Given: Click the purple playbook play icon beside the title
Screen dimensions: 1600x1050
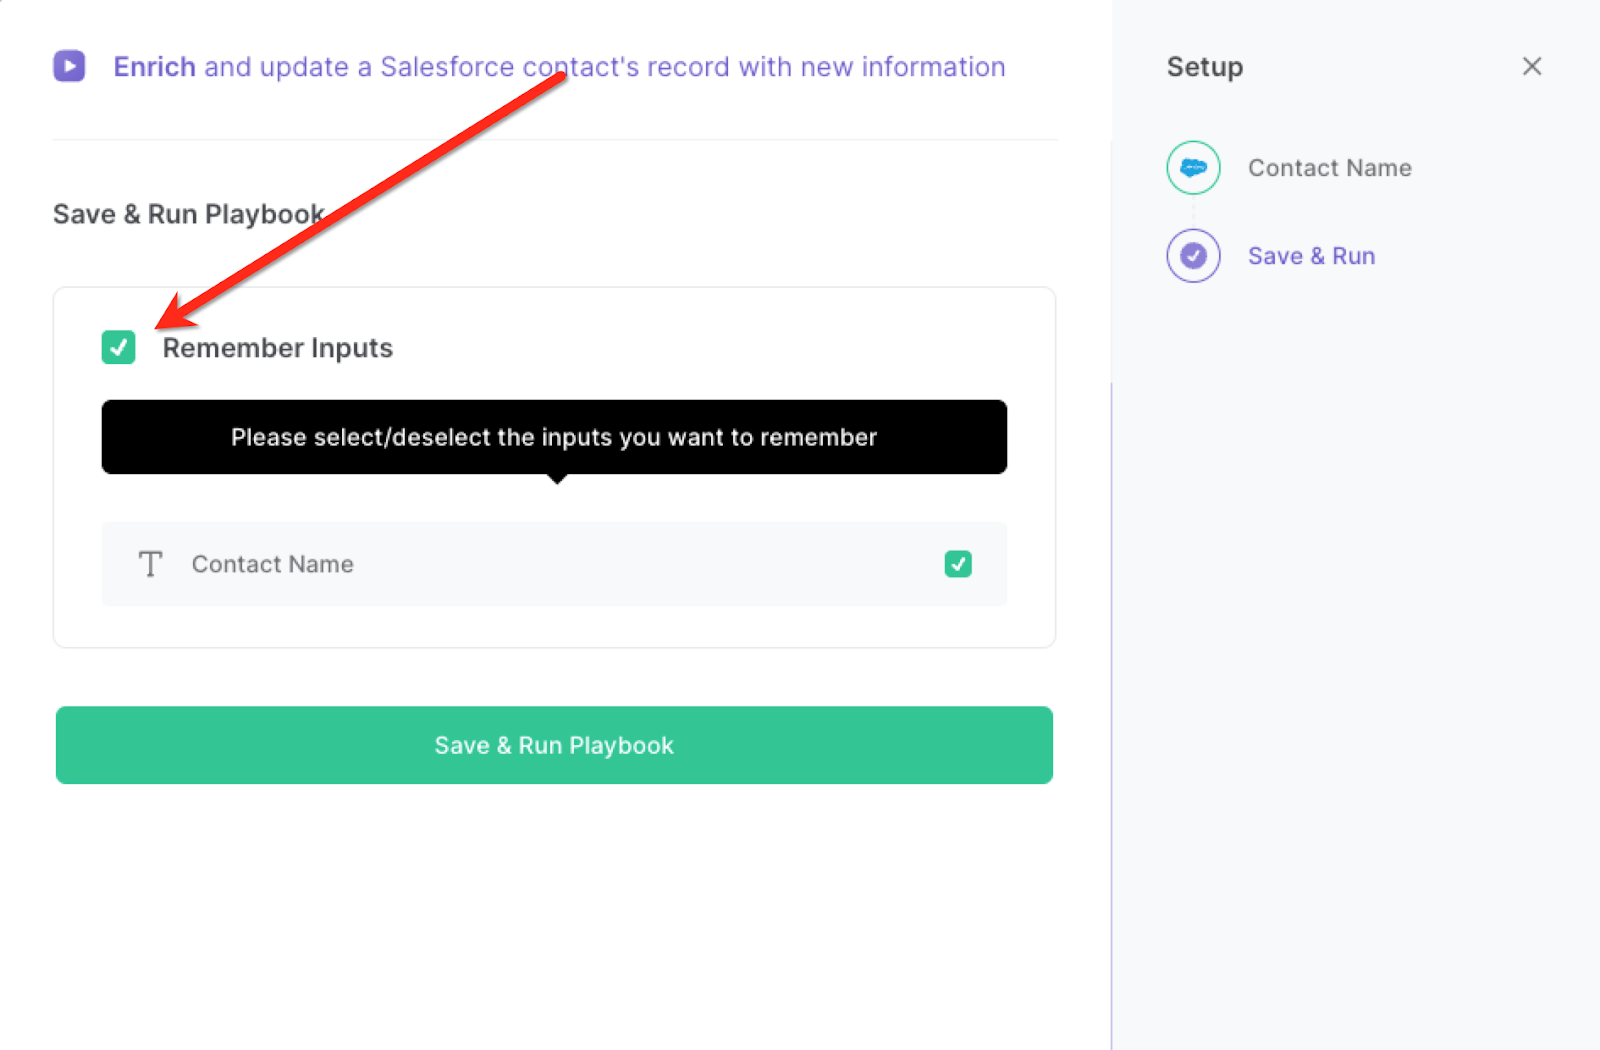Looking at the screenshot, I should (x=69, y=66).
